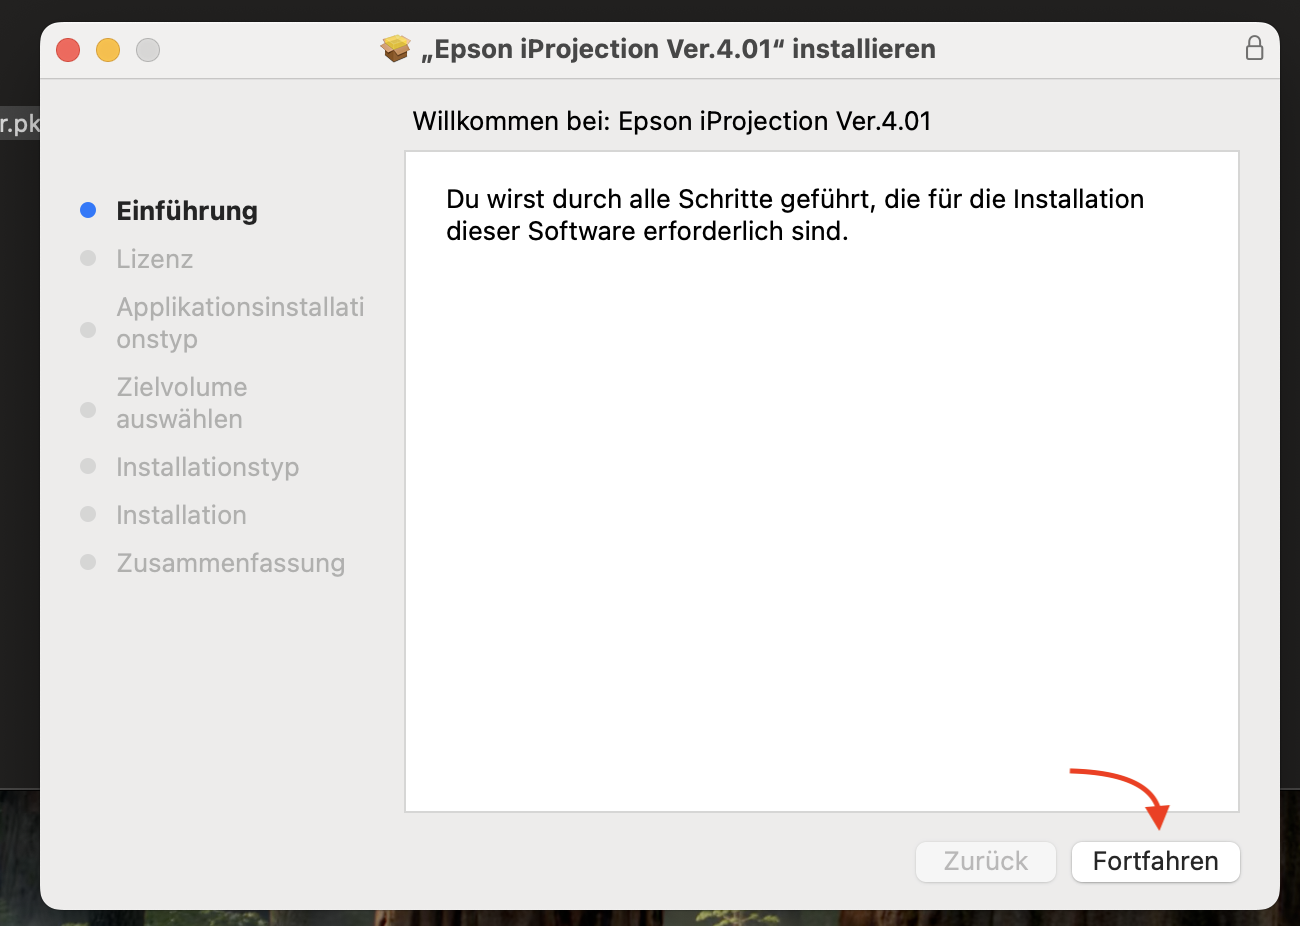Click the lock icon in title bar

point(1254,48)
